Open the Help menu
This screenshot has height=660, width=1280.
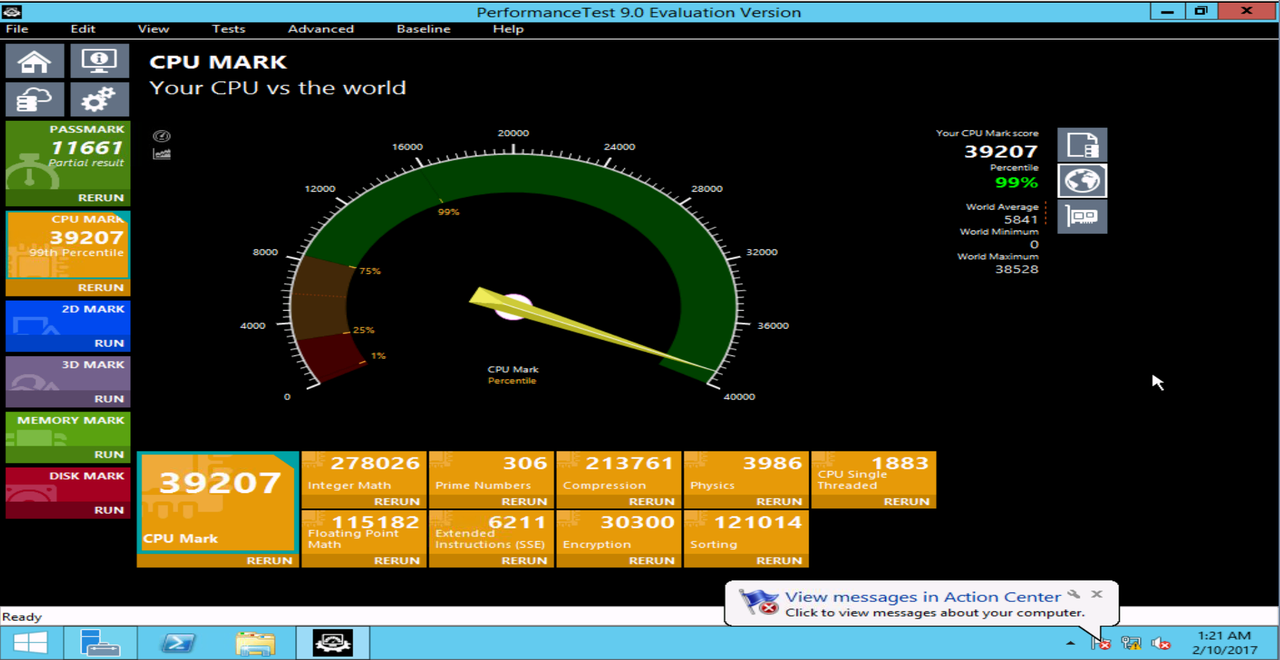(508, 29)
